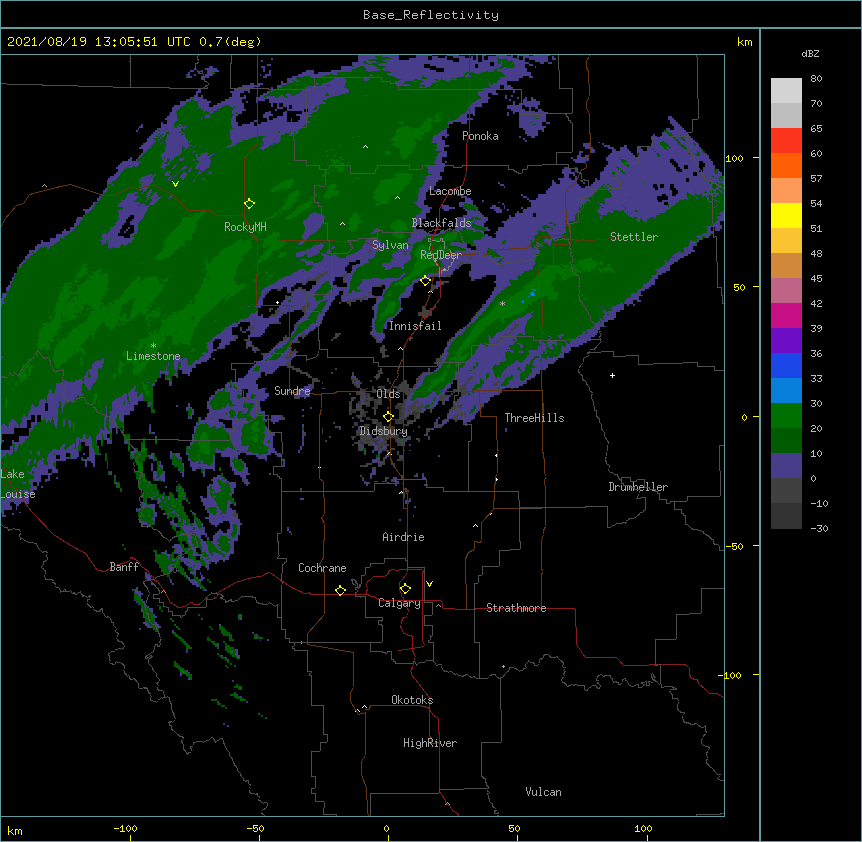
Task: Pick the light blue 30-33 dBZ legend swatch
Action: point(786,391)
